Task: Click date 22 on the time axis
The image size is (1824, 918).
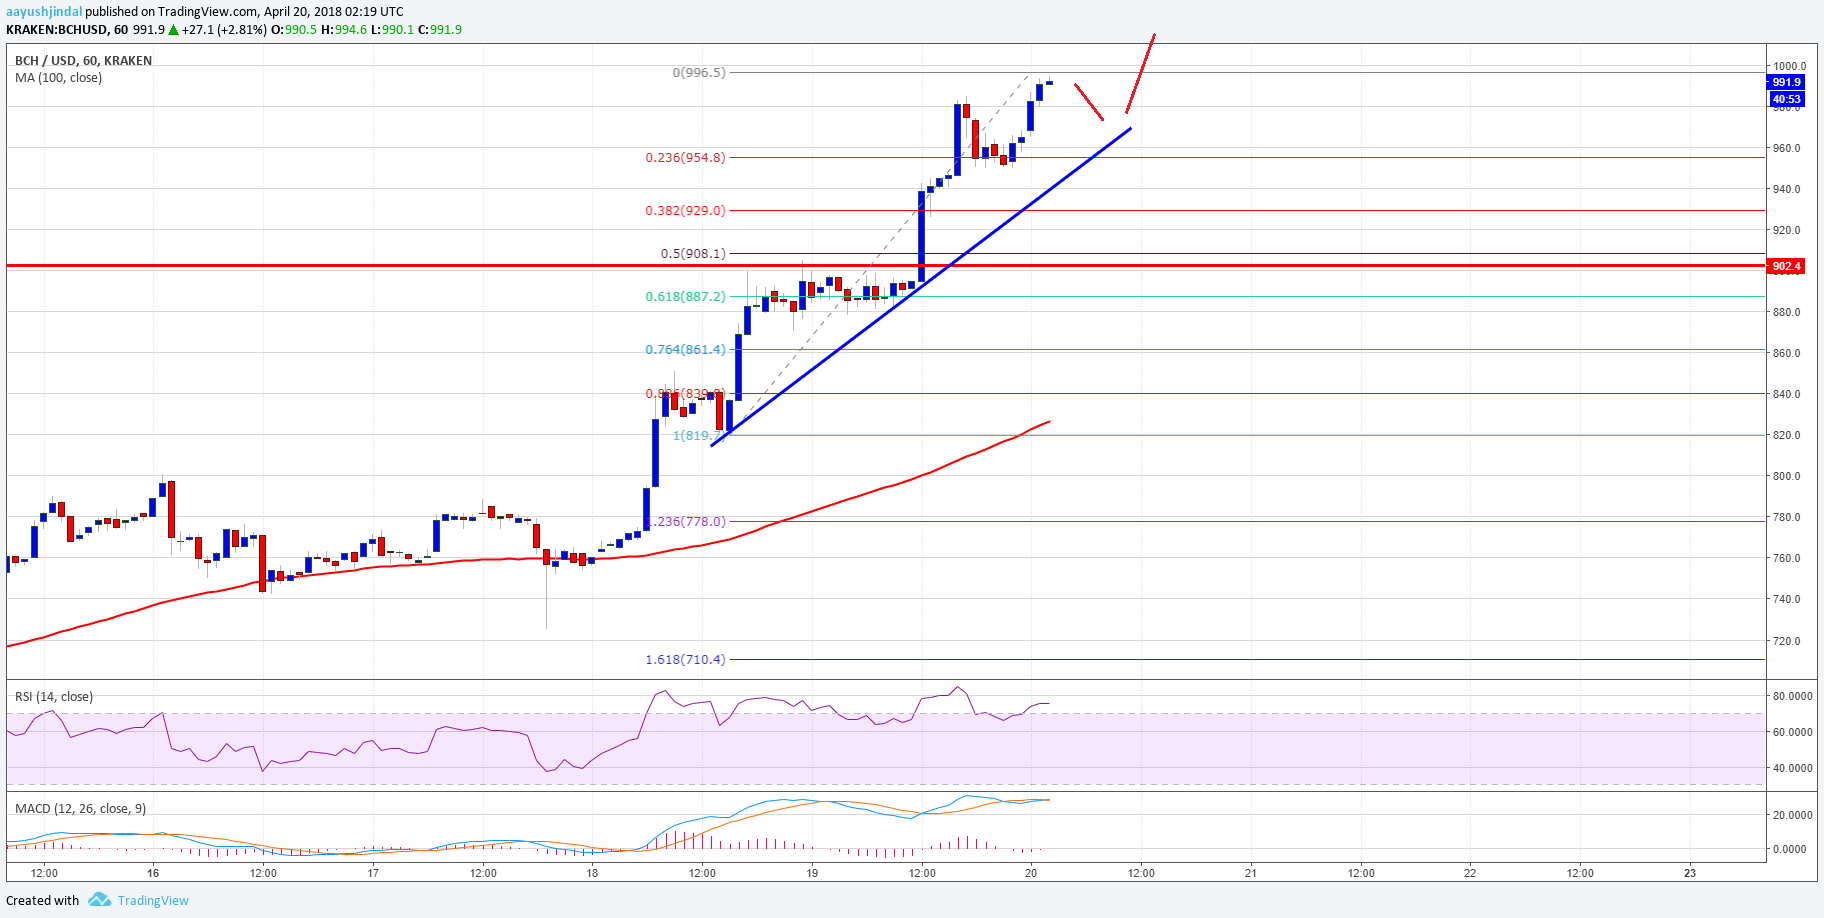Action: tap(1470, 873)
